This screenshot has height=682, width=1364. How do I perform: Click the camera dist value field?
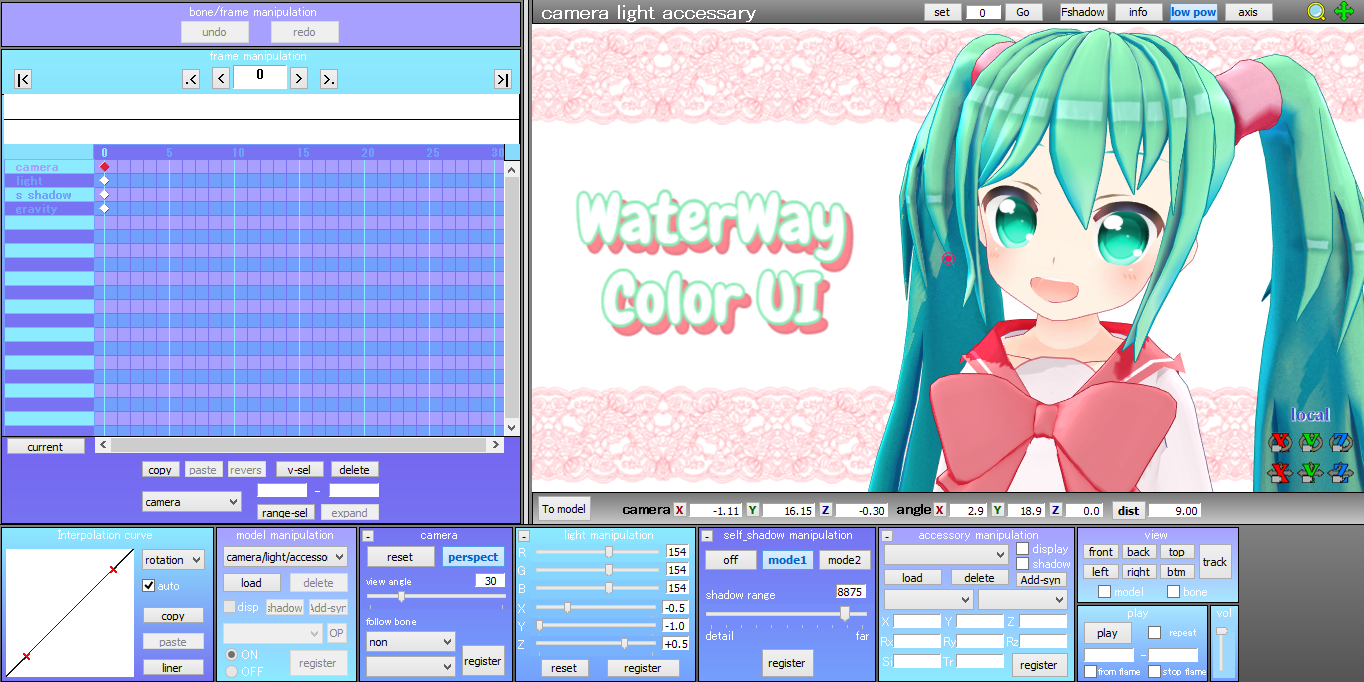pos(1175,510)
